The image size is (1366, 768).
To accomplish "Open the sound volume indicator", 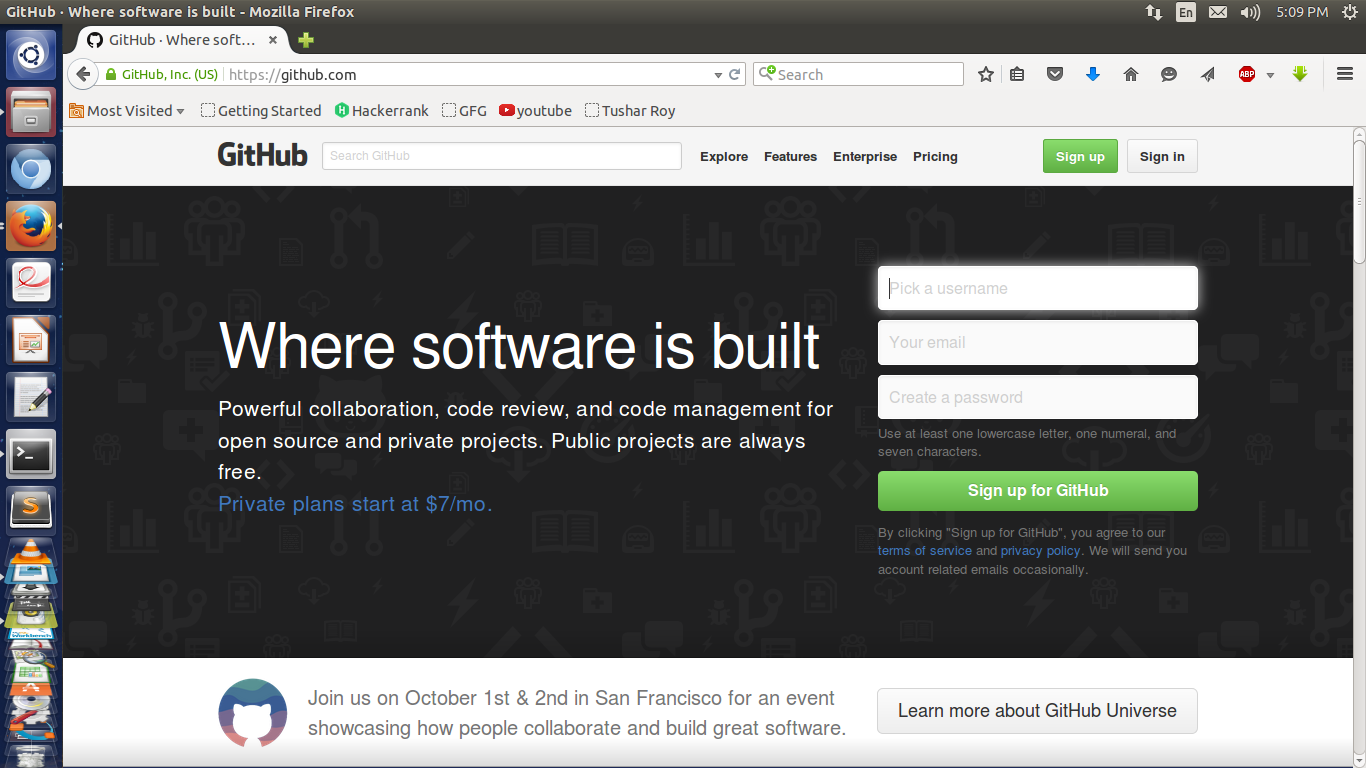I will [1250, 12].
